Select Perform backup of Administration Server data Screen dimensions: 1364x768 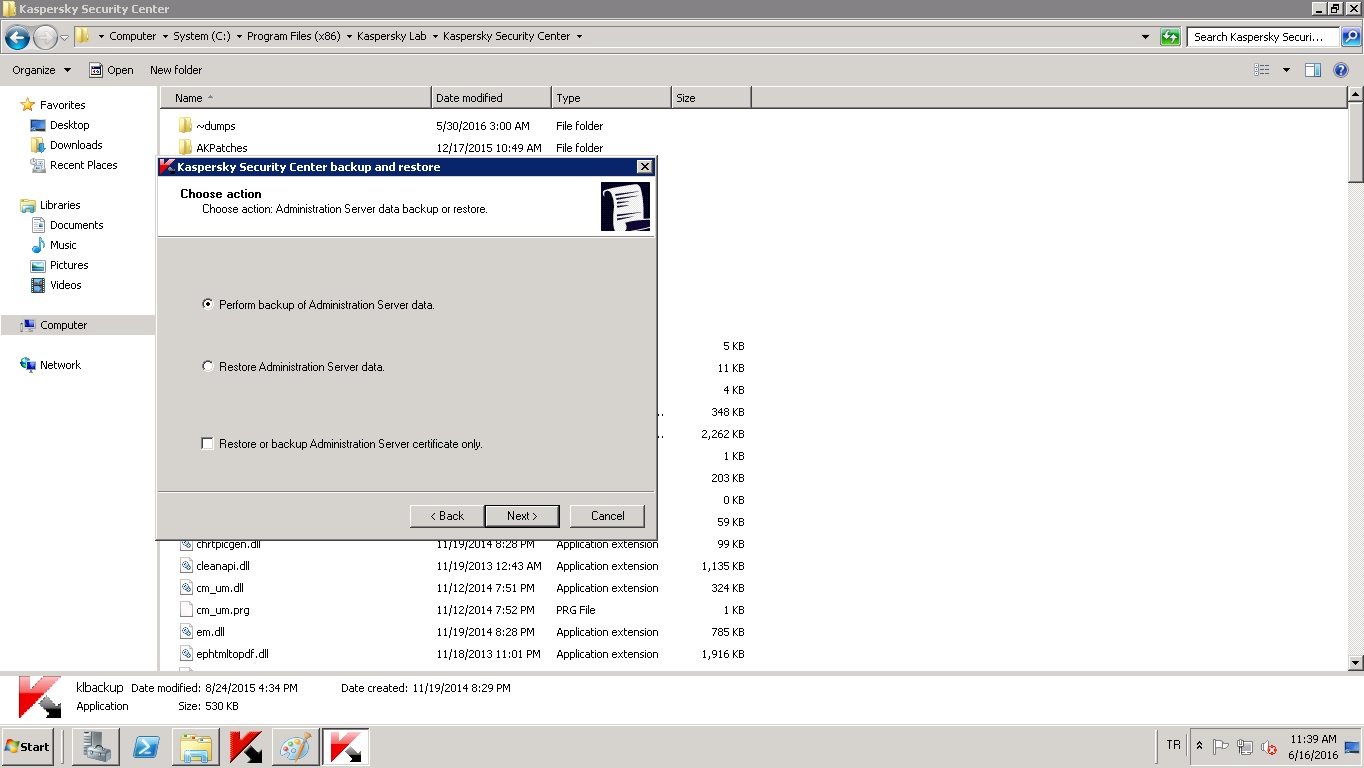tap(208, 304)
